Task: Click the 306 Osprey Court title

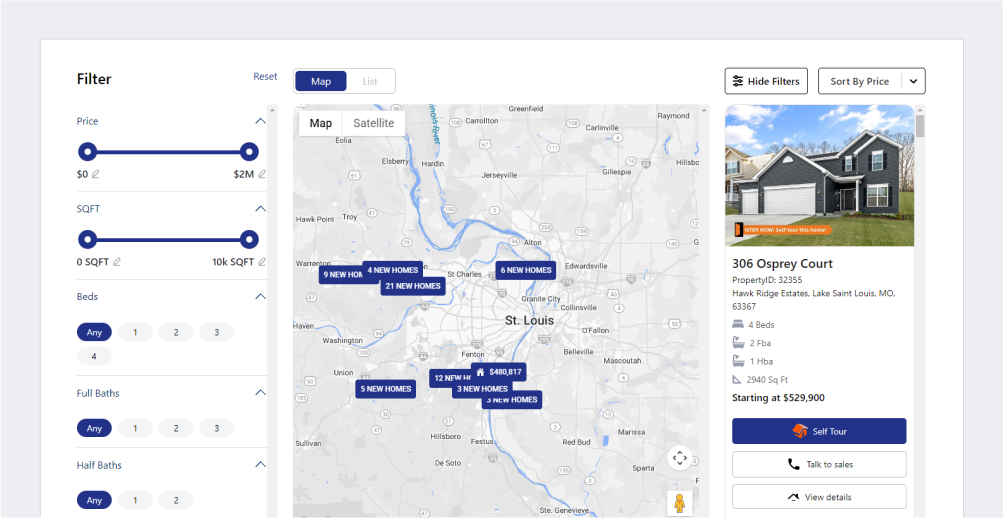Action: 782,263
